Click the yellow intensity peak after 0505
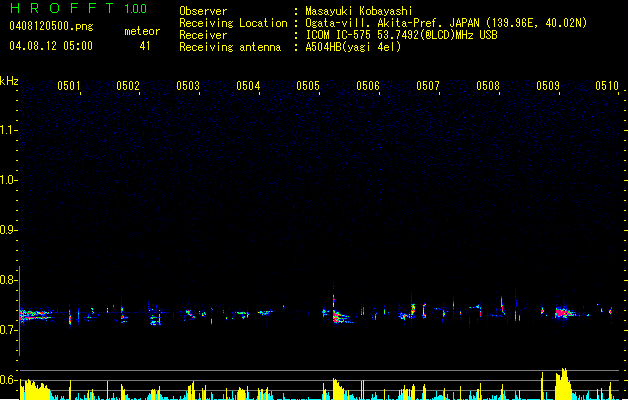The height and width of the screenshot is (400, 629). pos(338,388)
